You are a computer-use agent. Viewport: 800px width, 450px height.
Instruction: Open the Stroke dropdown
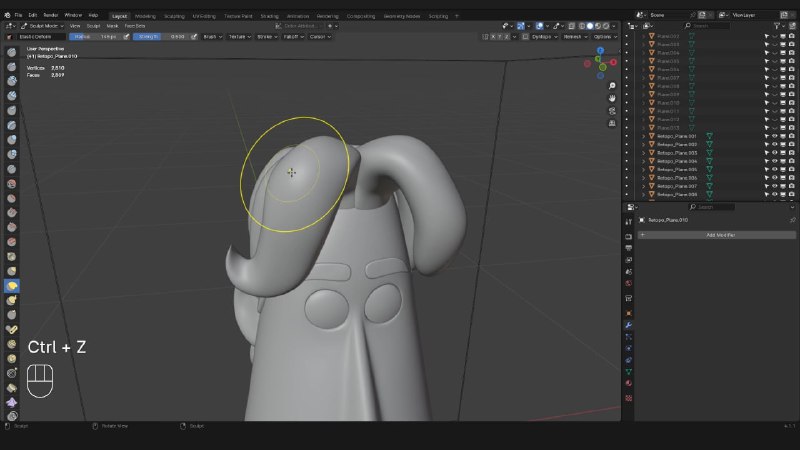(267, 37)
